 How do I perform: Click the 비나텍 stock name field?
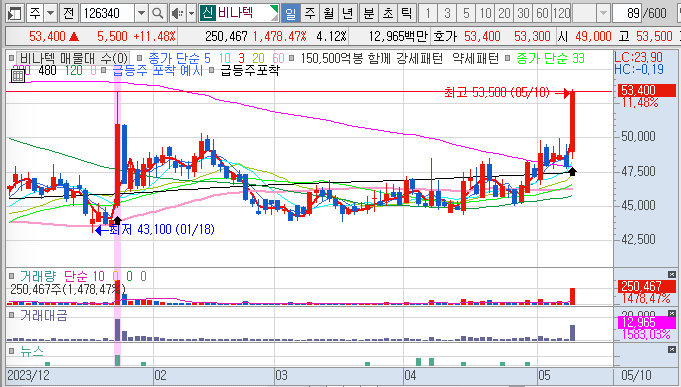[239, 13]
